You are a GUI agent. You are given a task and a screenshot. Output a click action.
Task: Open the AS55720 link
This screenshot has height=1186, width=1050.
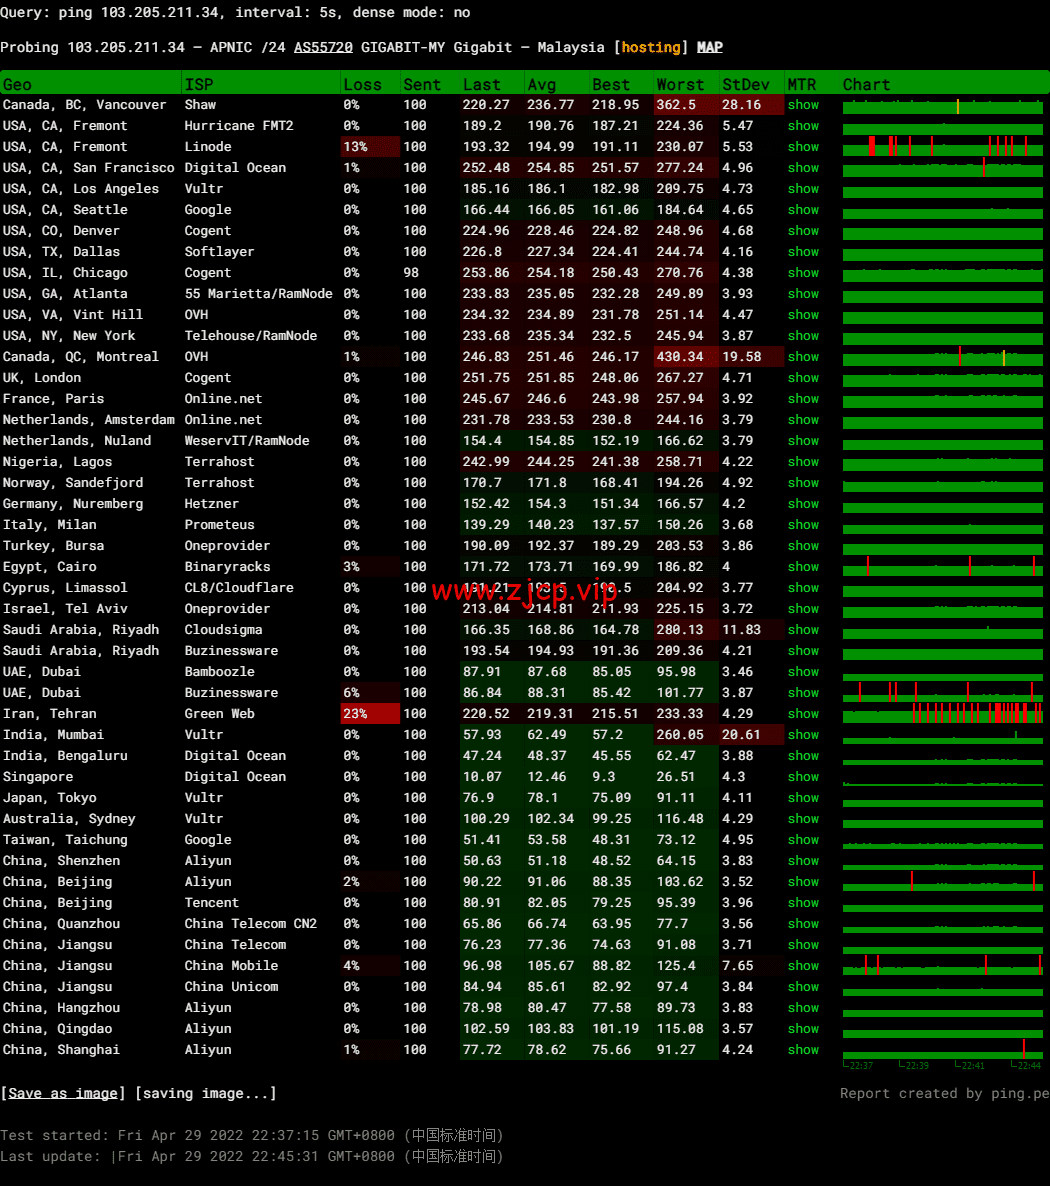[323, 48]
